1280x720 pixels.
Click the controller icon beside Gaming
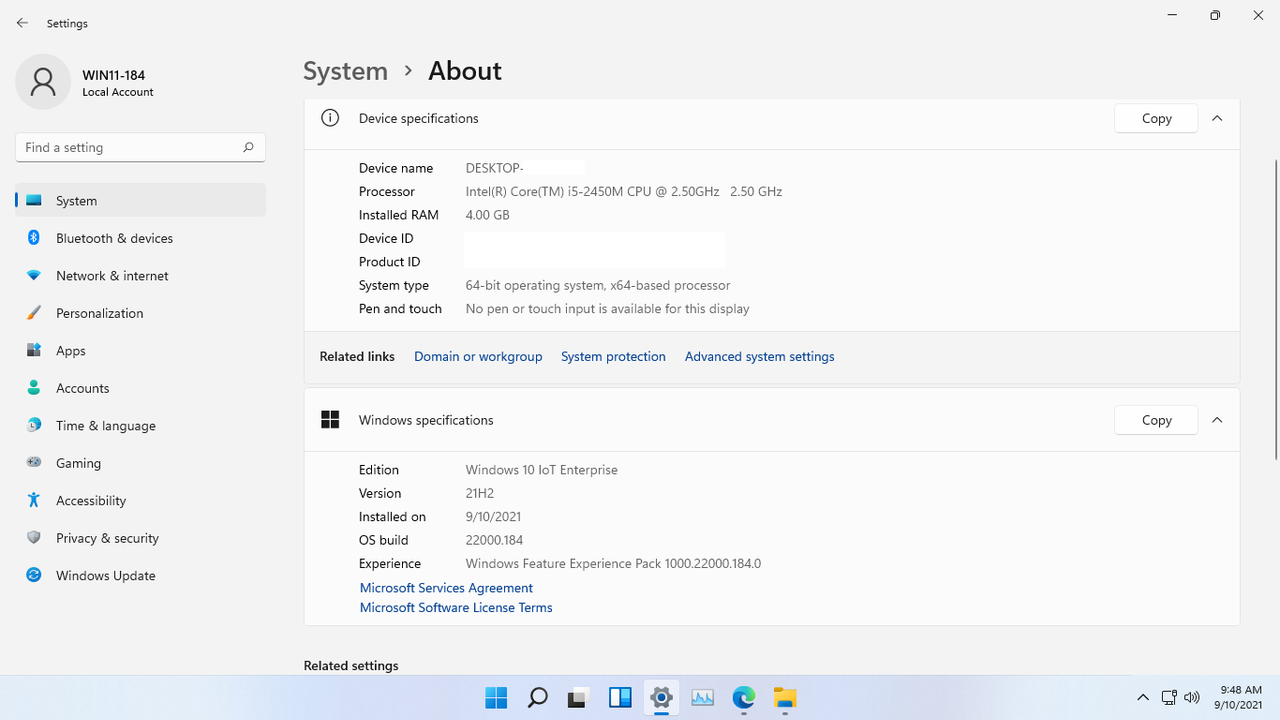(34, 463)
